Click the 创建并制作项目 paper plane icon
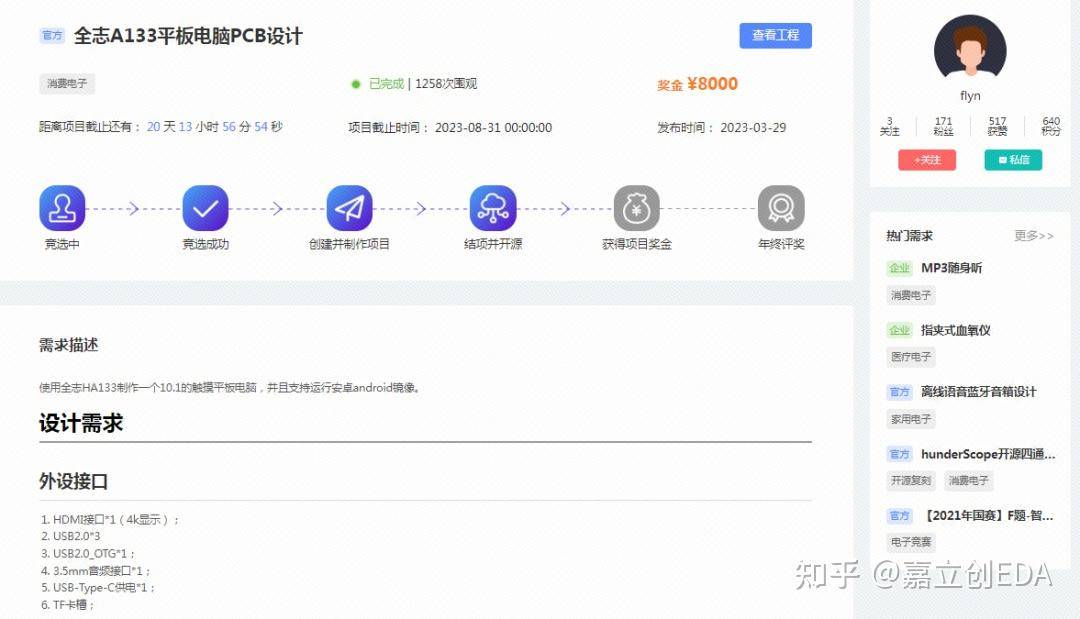Screen dimensions: 1080x619 coord(349,208)
